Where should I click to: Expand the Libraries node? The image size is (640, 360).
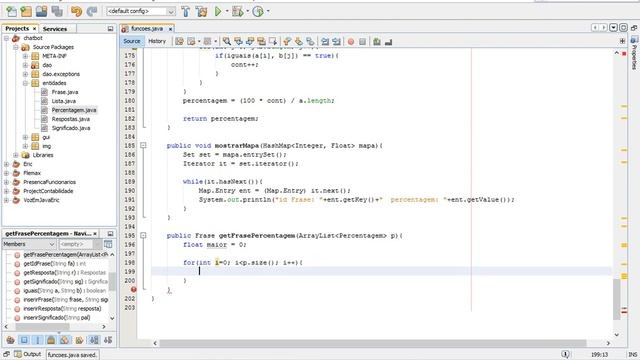16,155
